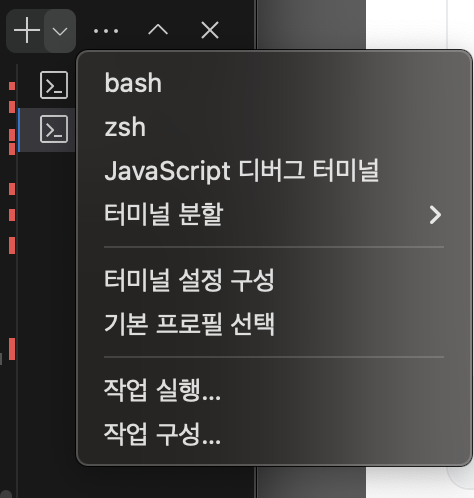474x498 pixels.
Task: Select the first terminal icon in list
Action: point(54,85)
